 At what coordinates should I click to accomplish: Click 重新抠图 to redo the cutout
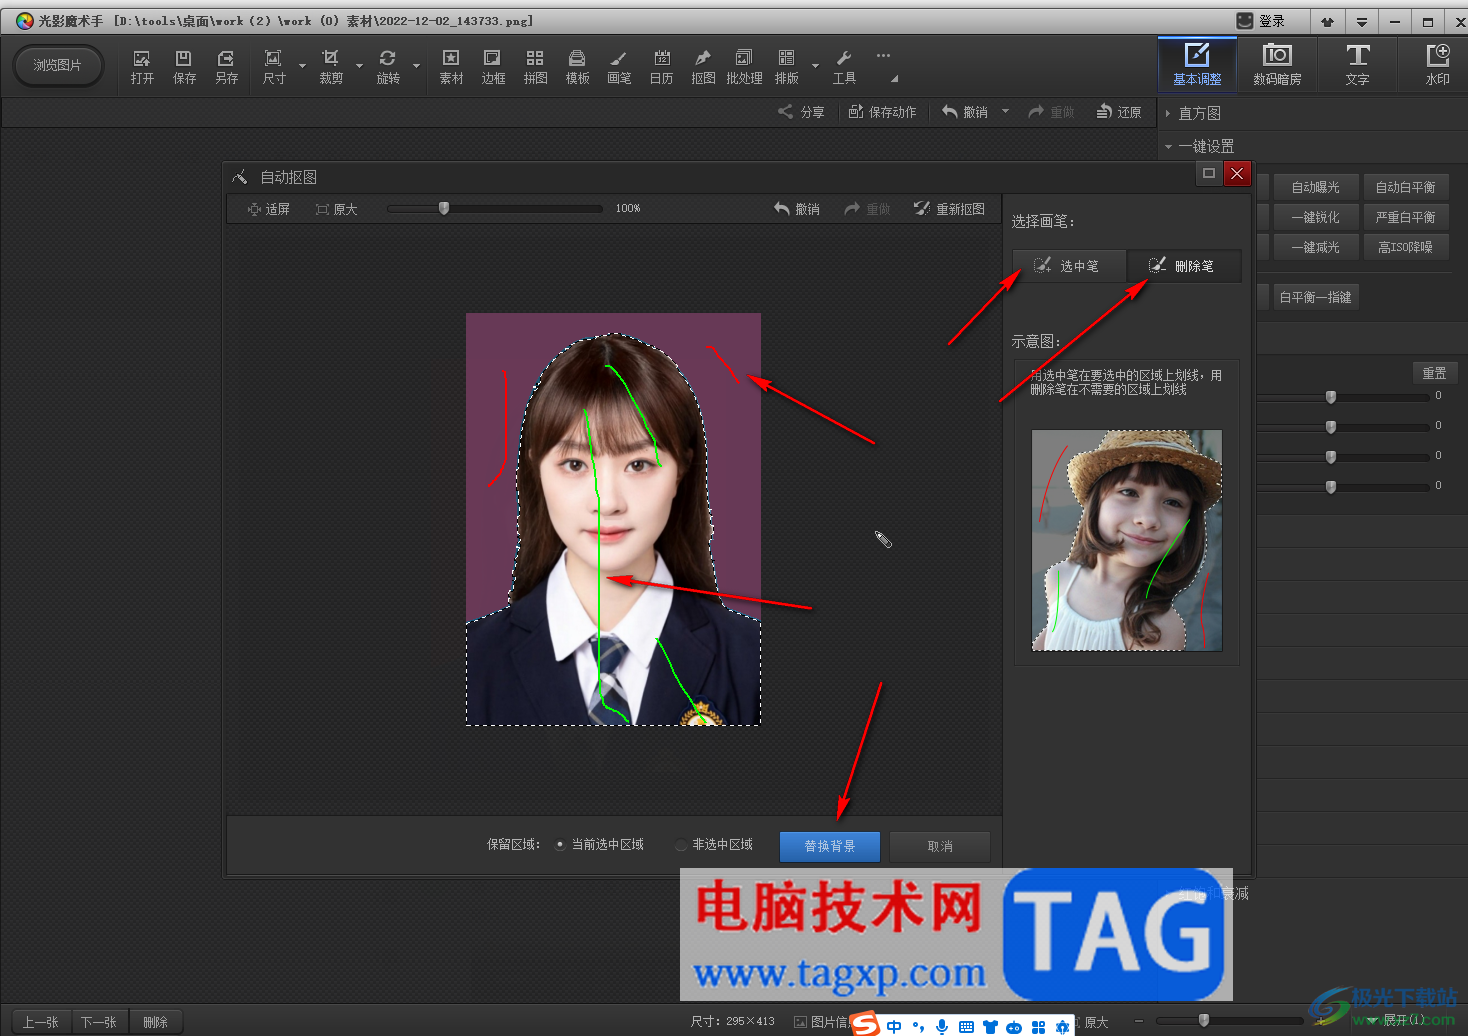click(949, 209)
